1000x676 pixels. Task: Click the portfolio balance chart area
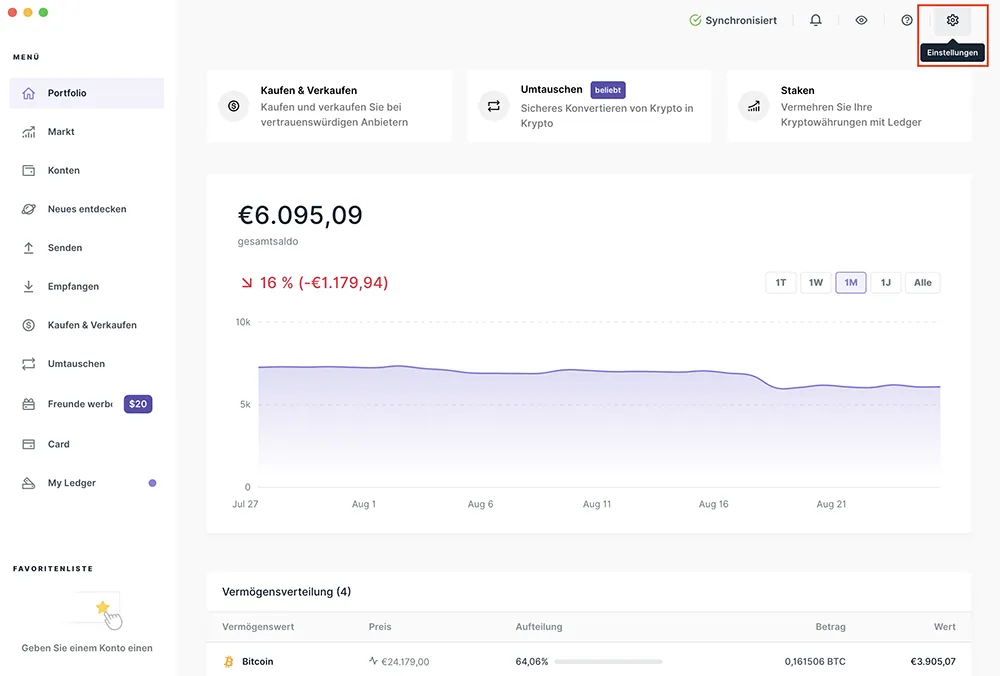coord(599,426)
